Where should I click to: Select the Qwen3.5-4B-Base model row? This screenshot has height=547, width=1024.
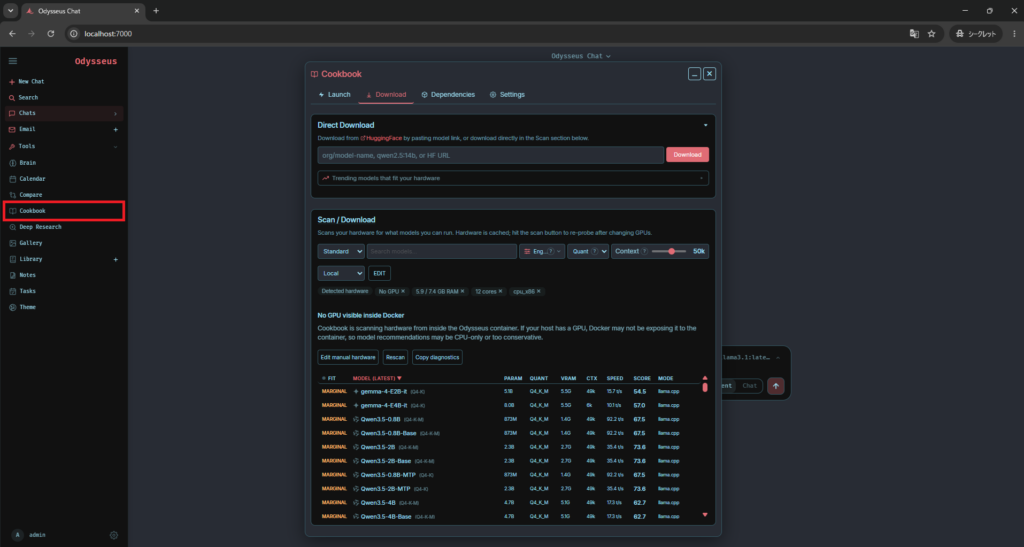tap(508, 516)
